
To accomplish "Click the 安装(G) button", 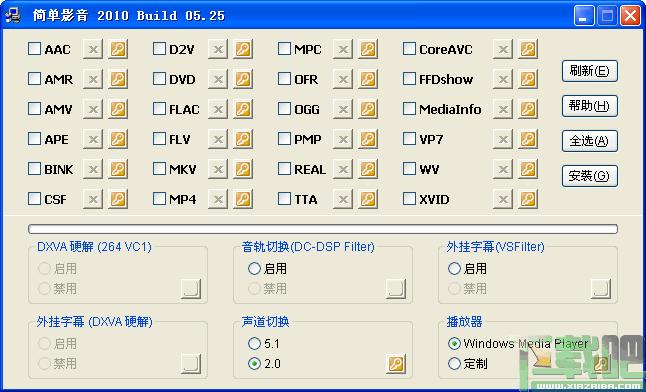I will point(590,176).
